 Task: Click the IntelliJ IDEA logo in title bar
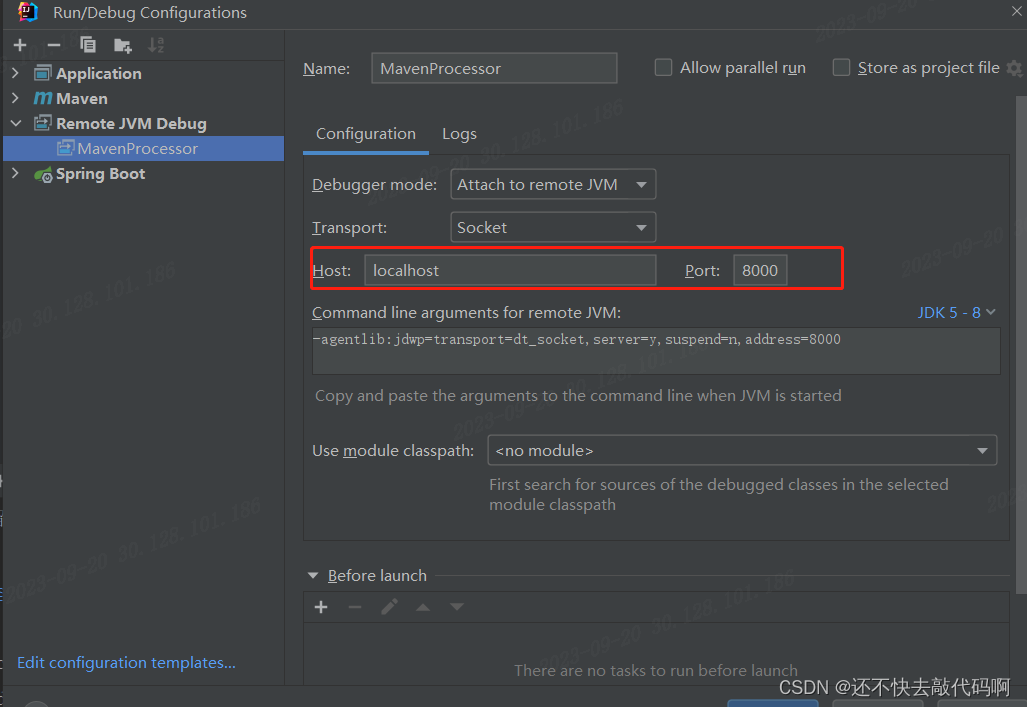(28, 12)
